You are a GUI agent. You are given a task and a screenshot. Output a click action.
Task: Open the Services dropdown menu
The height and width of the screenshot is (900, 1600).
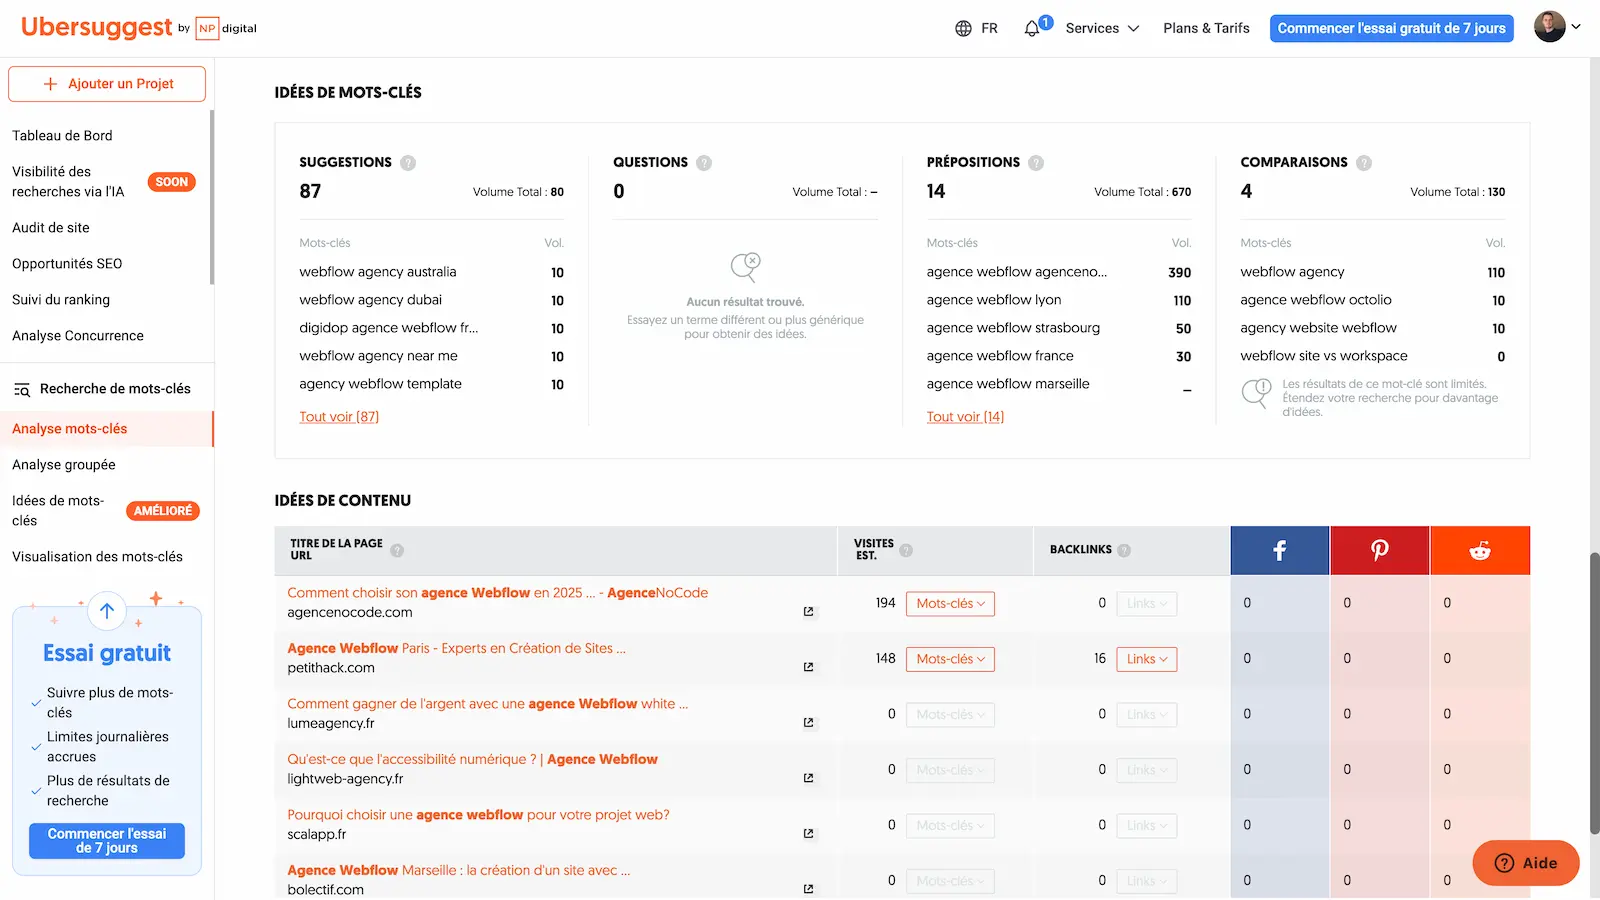pos(1102,29)
